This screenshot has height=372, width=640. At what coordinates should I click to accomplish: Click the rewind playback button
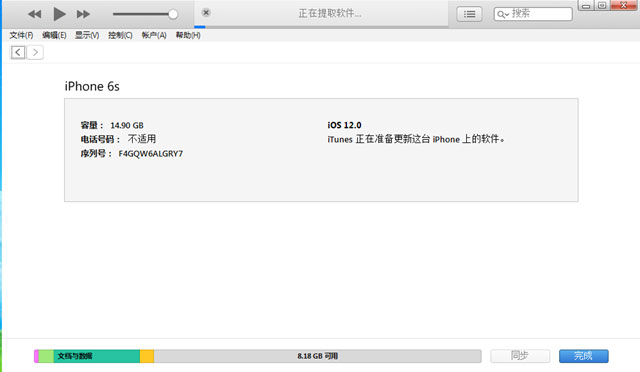pos(35,14)
